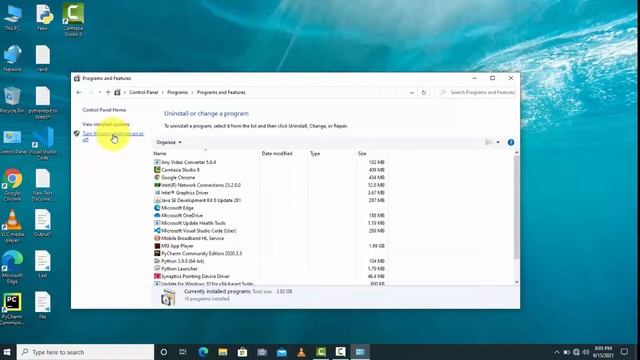This screenshot has height=360, width=640.
Task: Open the notification center icon
Action: (x=624, y=352)
